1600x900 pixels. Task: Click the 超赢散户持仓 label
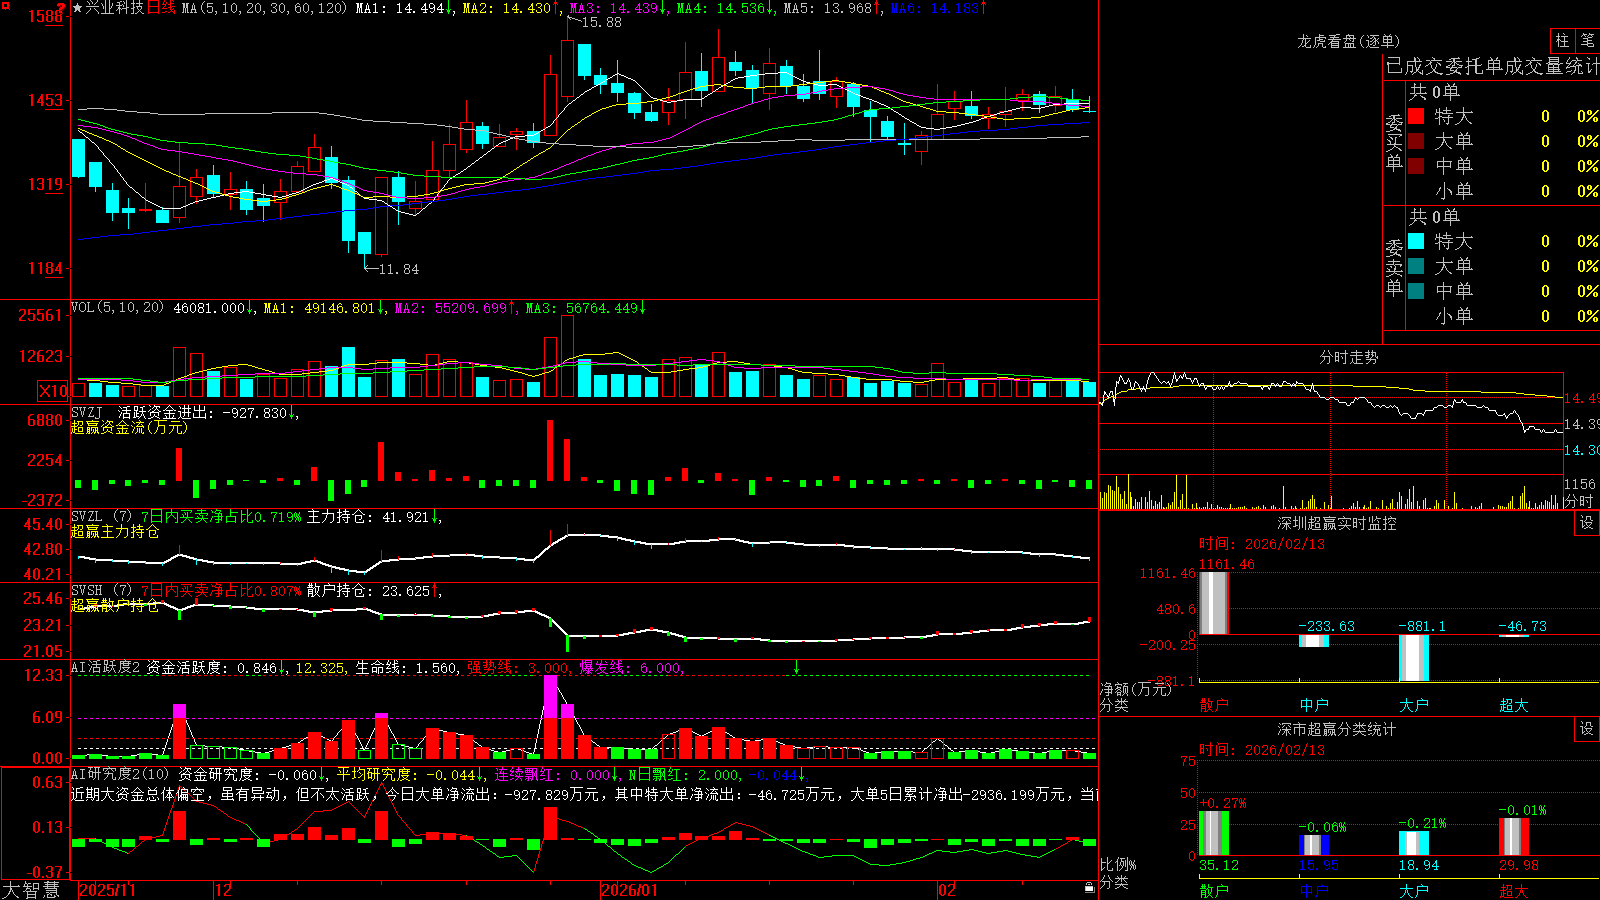tap(115, 605)
